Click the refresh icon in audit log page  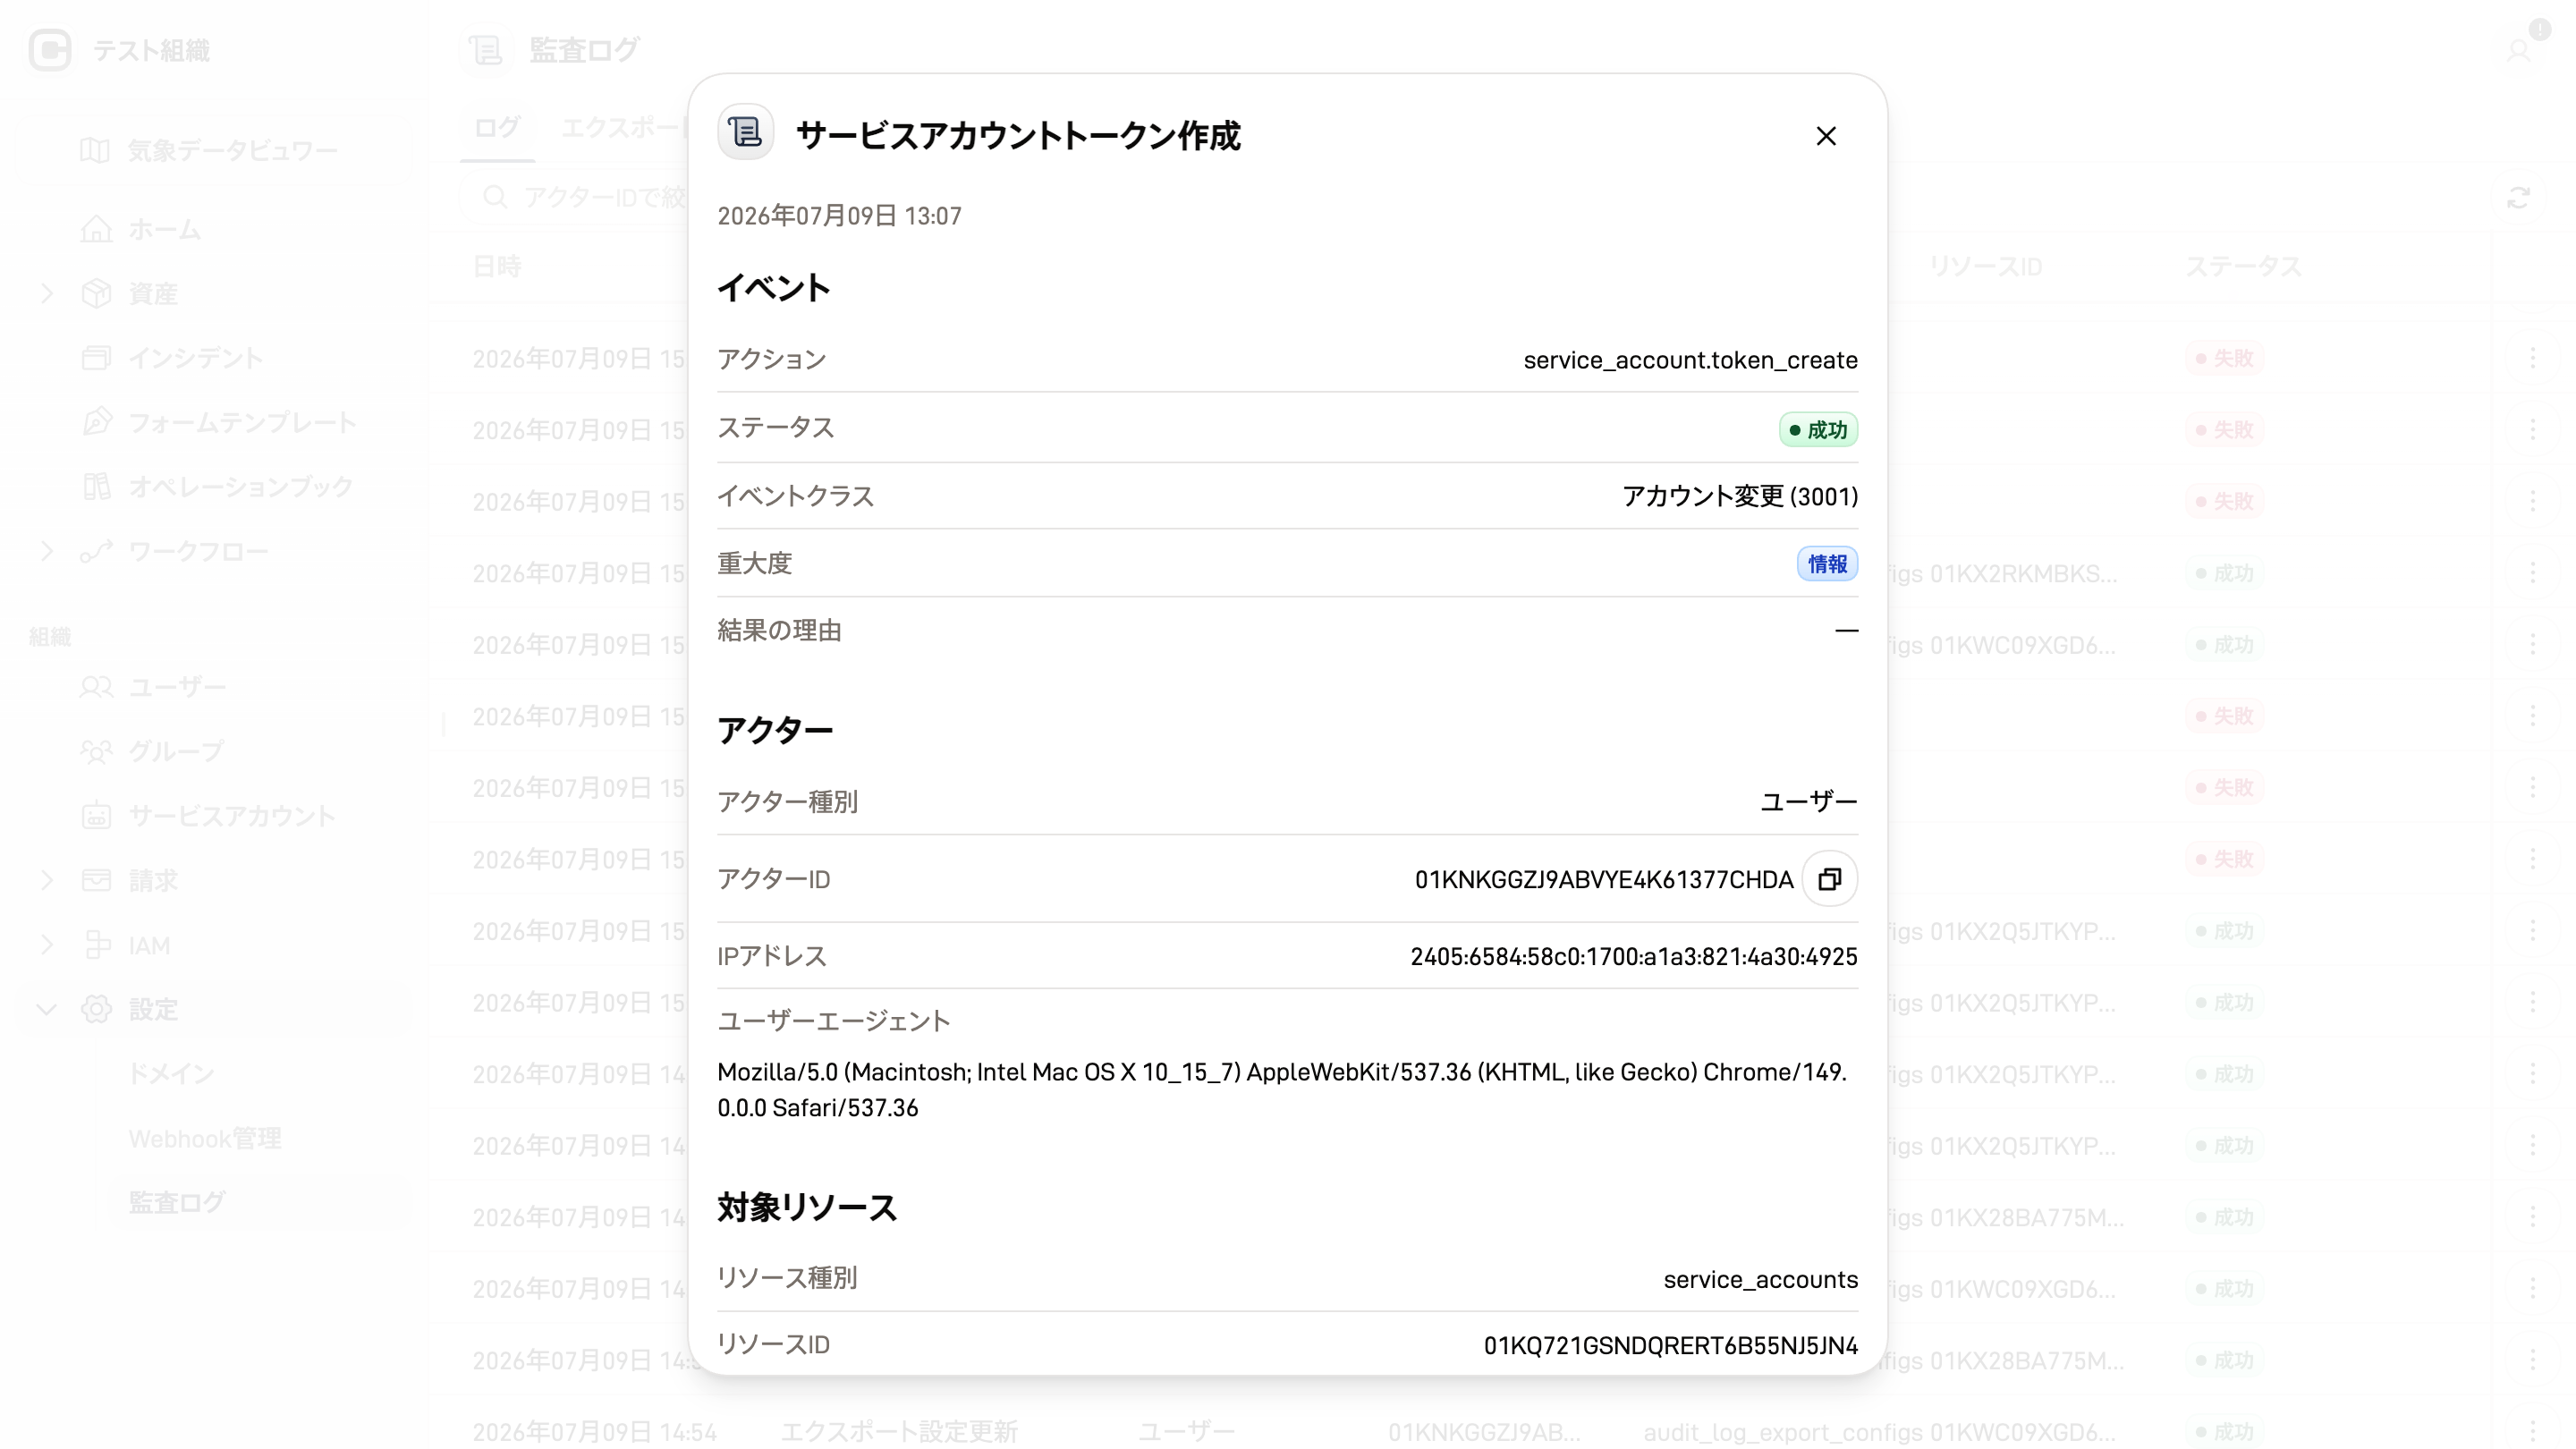click(x=2518, y=197)
